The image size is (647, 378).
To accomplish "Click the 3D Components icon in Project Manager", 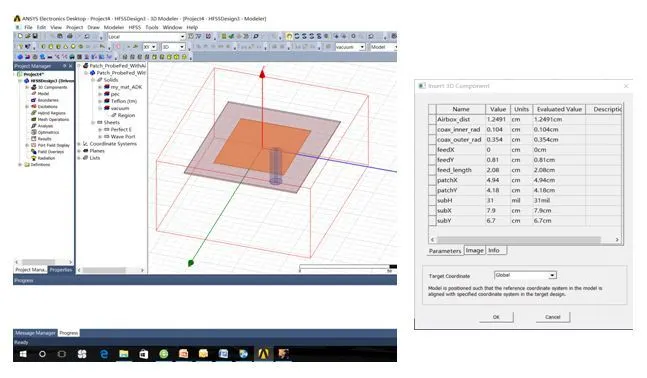I will (x=34, y=87).
